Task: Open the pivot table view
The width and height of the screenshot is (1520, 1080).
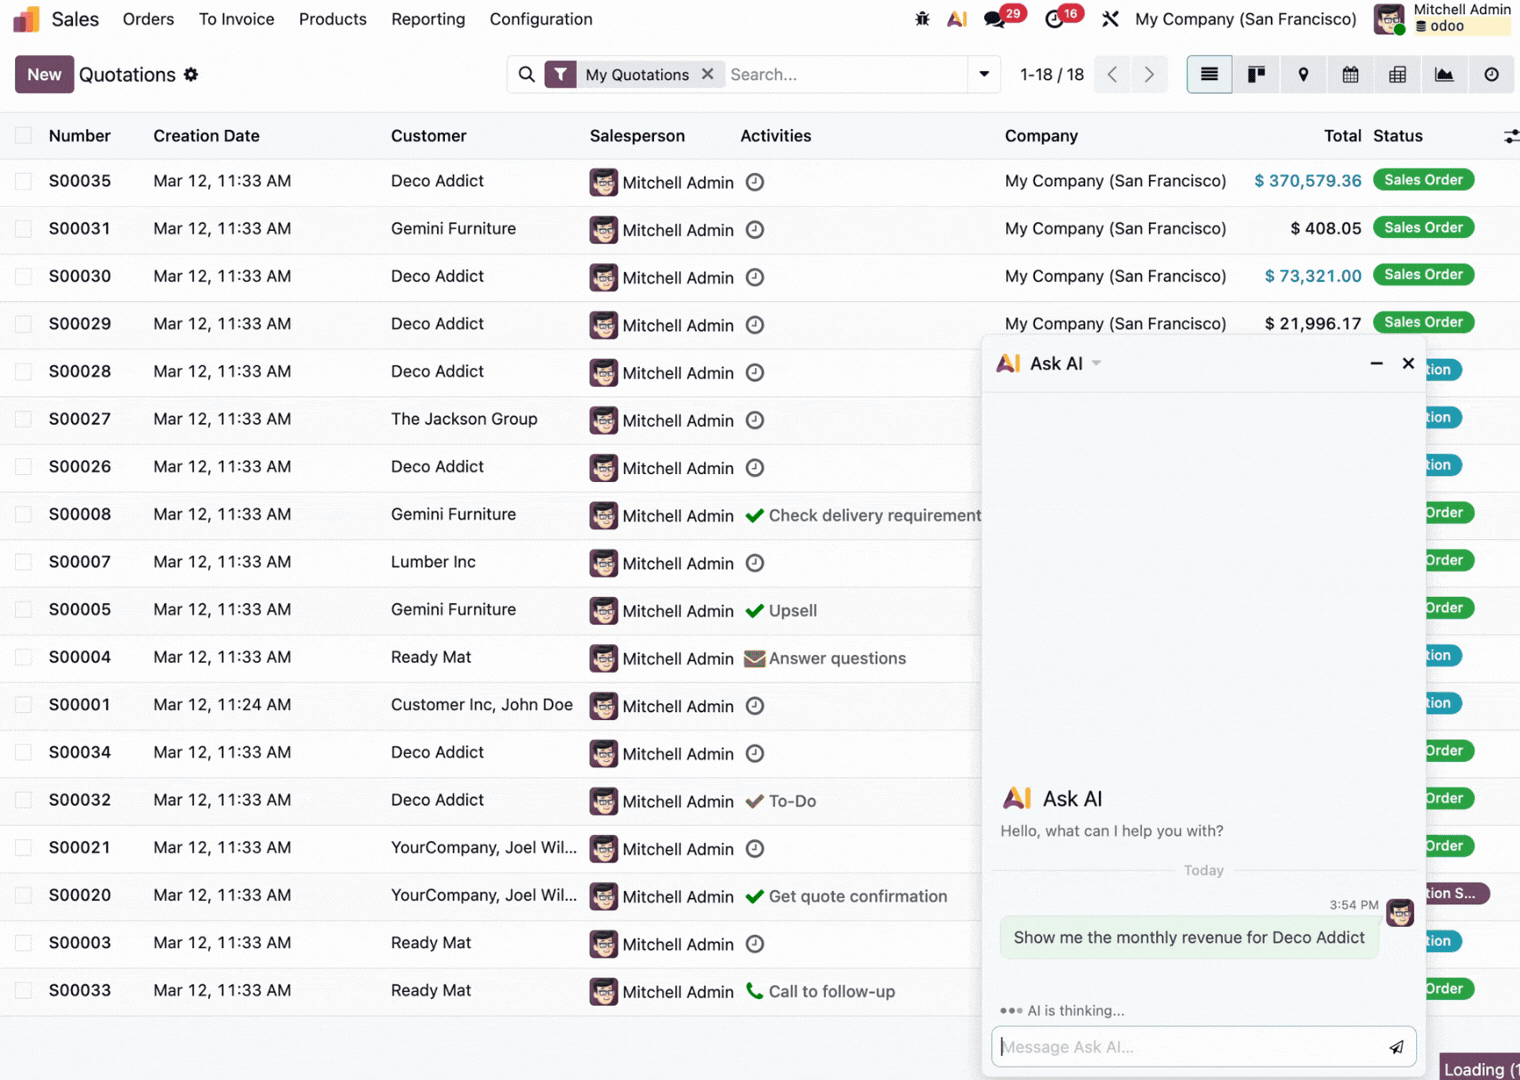Action: click(1397, 74)
